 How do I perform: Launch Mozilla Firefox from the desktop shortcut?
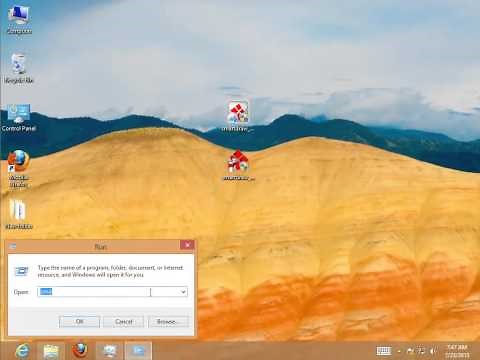coord(19,168)
